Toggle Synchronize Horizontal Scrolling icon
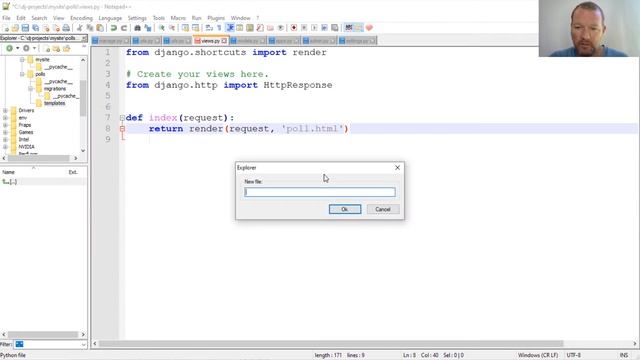Screen dimensions: 640x360 pyautogui.click(x=196, y=28)
